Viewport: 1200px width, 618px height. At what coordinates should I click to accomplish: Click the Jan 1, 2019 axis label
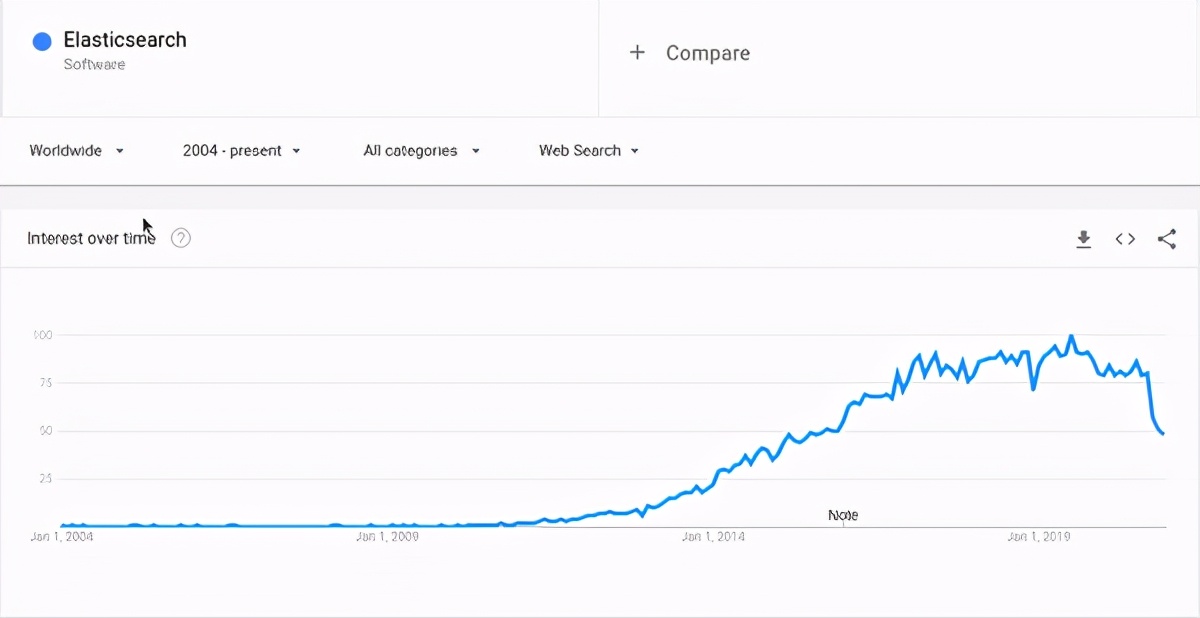pos(1039,537)
